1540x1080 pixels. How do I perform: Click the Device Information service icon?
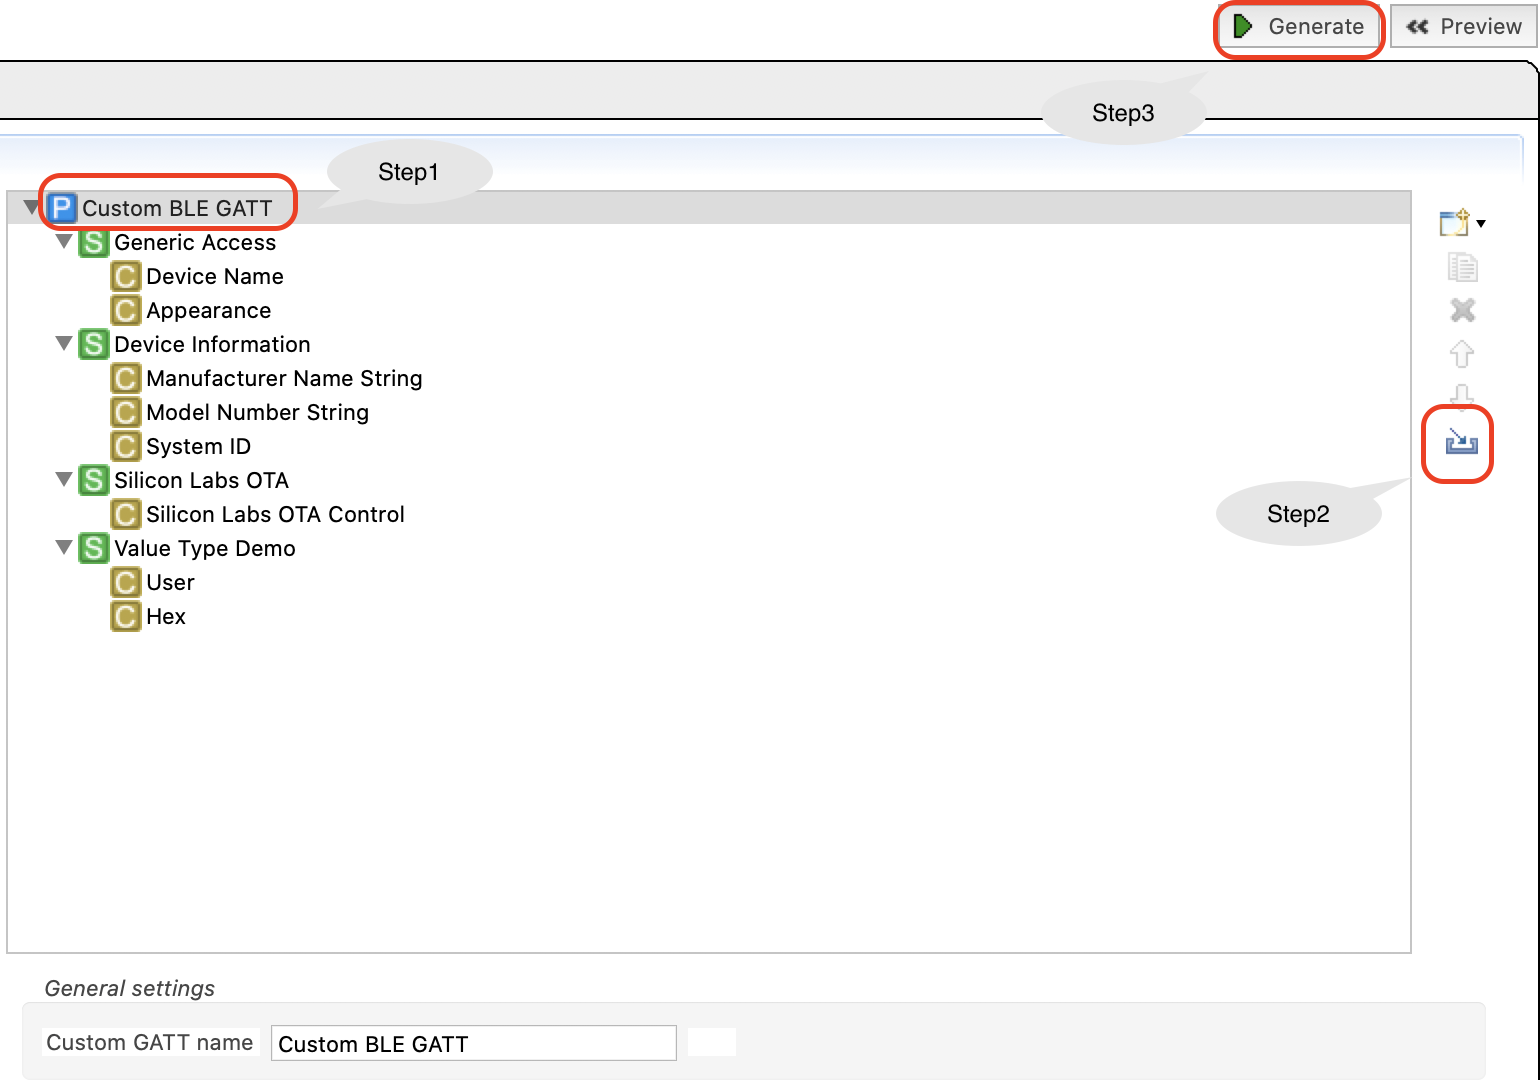(94, 344)
